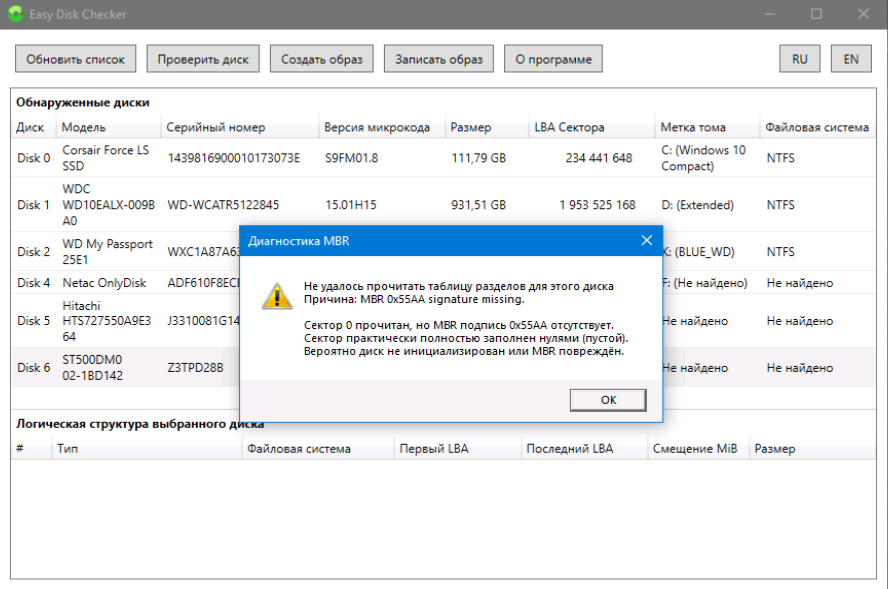The height and width of the screenshot is (589, 888).
Task: Click the LBA Сектора column header
Action: pyautogui.click(x=569, y=127)
